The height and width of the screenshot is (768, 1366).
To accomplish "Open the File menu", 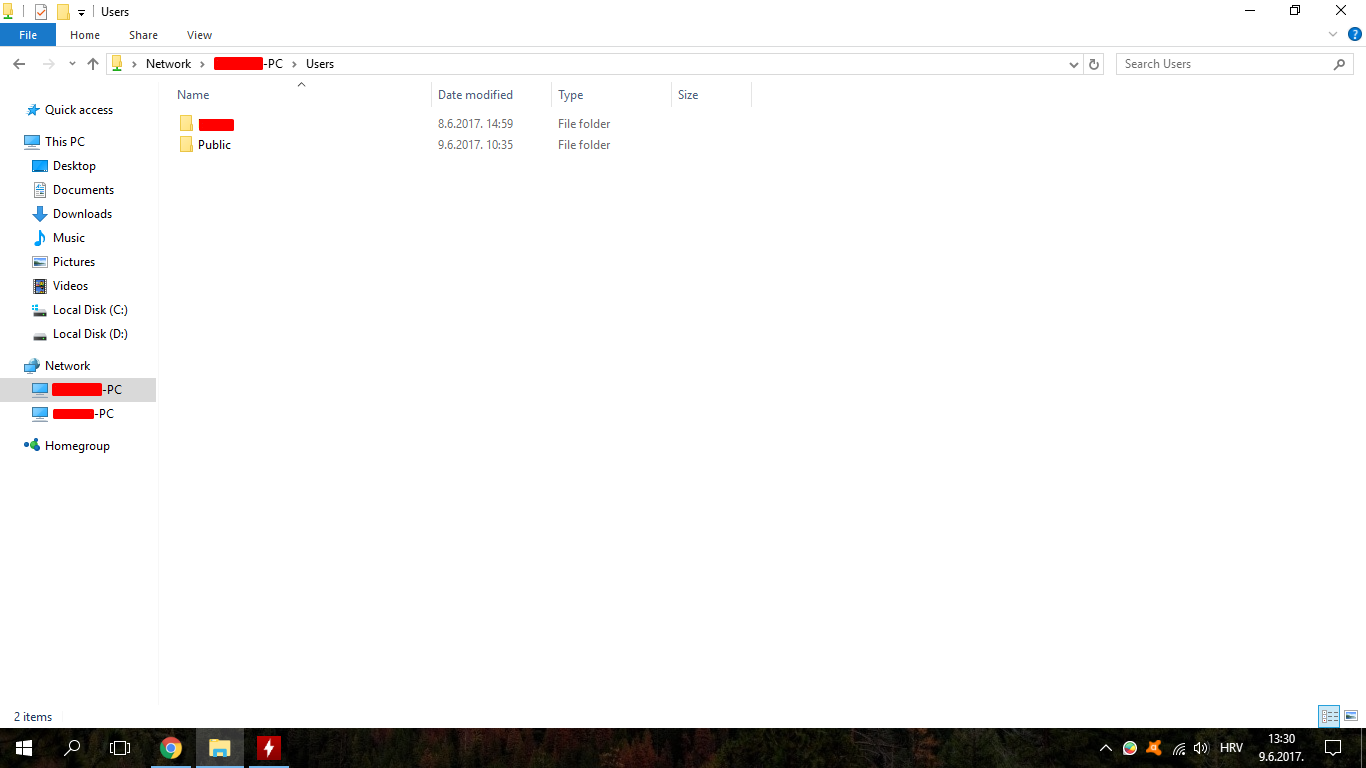I will 28,35.
